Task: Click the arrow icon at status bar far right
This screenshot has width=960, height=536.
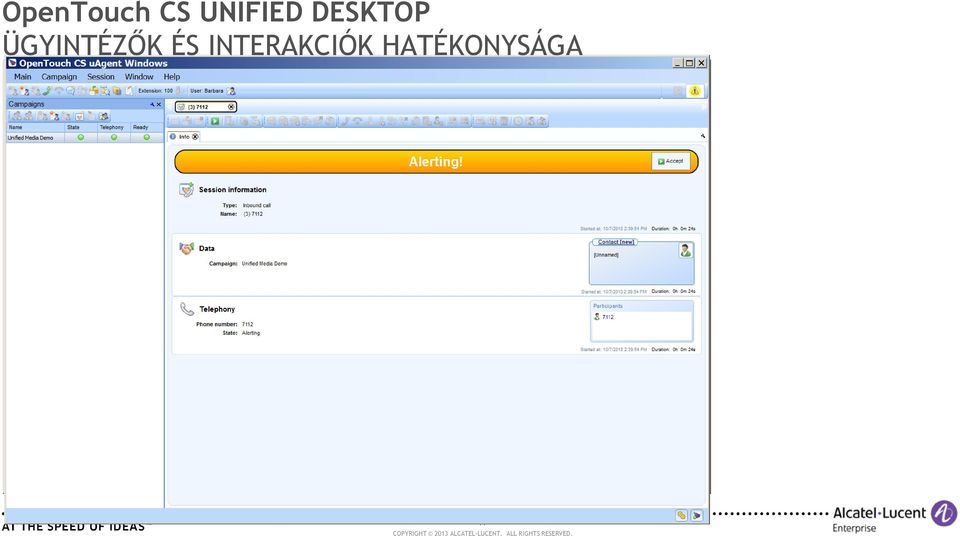Action: pos(696,515)
